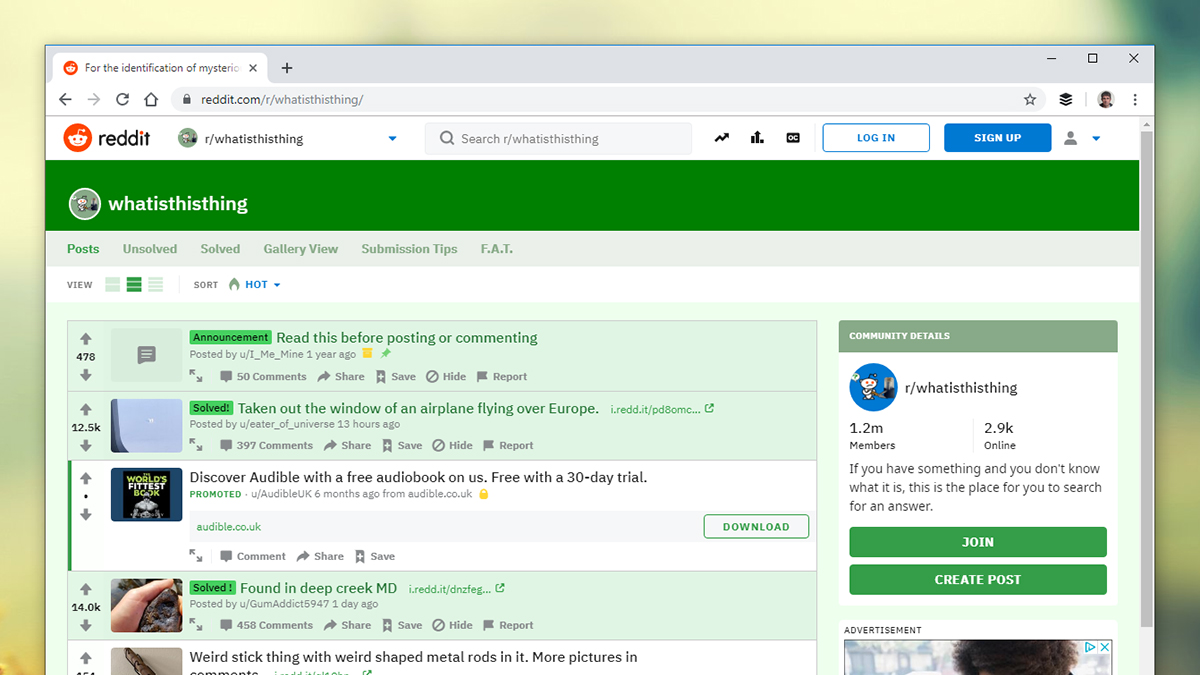Open the Submission Tips tab
The image size is (1200, 675).
coord(409,249)
